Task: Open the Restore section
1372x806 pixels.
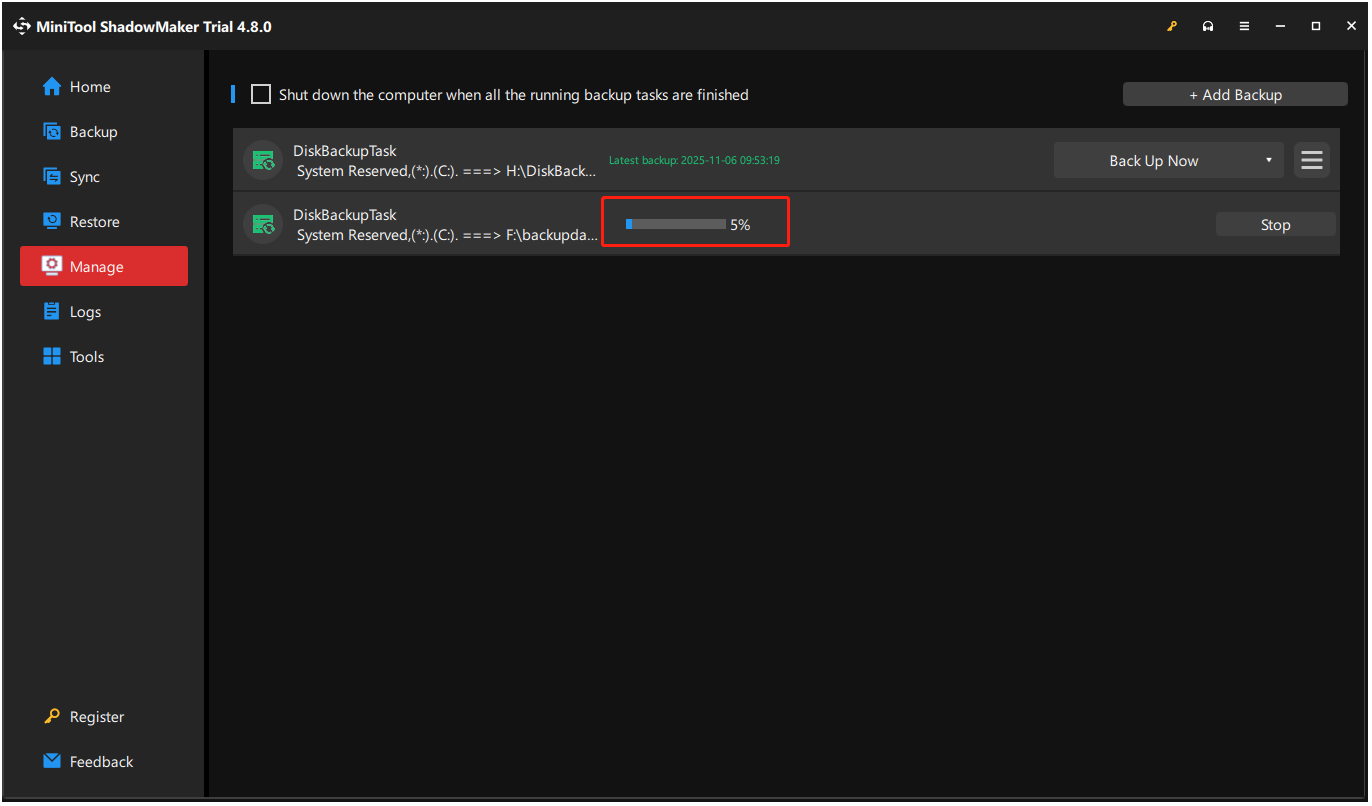Action: (x=93, y=221)
